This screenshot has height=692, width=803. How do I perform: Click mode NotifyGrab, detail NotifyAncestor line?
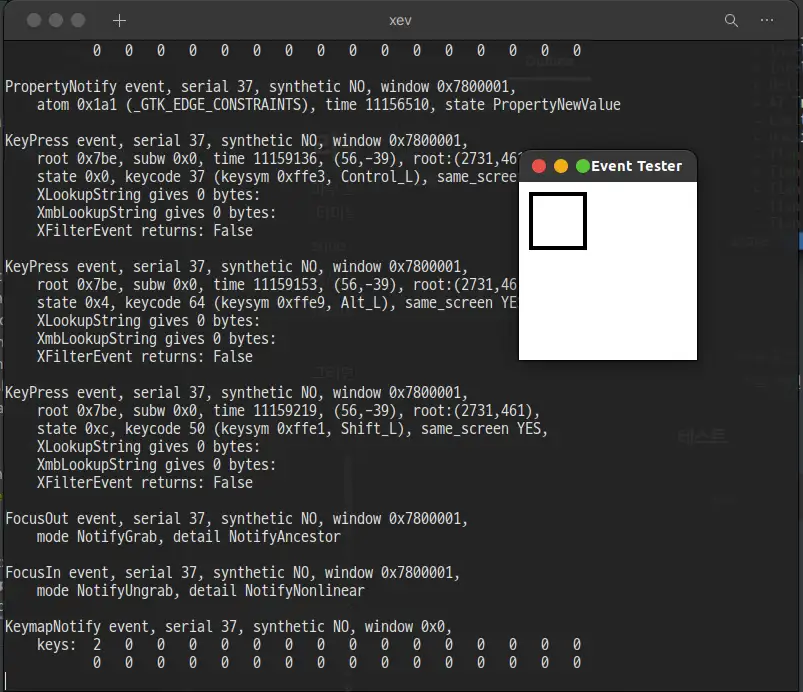point(188,537)
